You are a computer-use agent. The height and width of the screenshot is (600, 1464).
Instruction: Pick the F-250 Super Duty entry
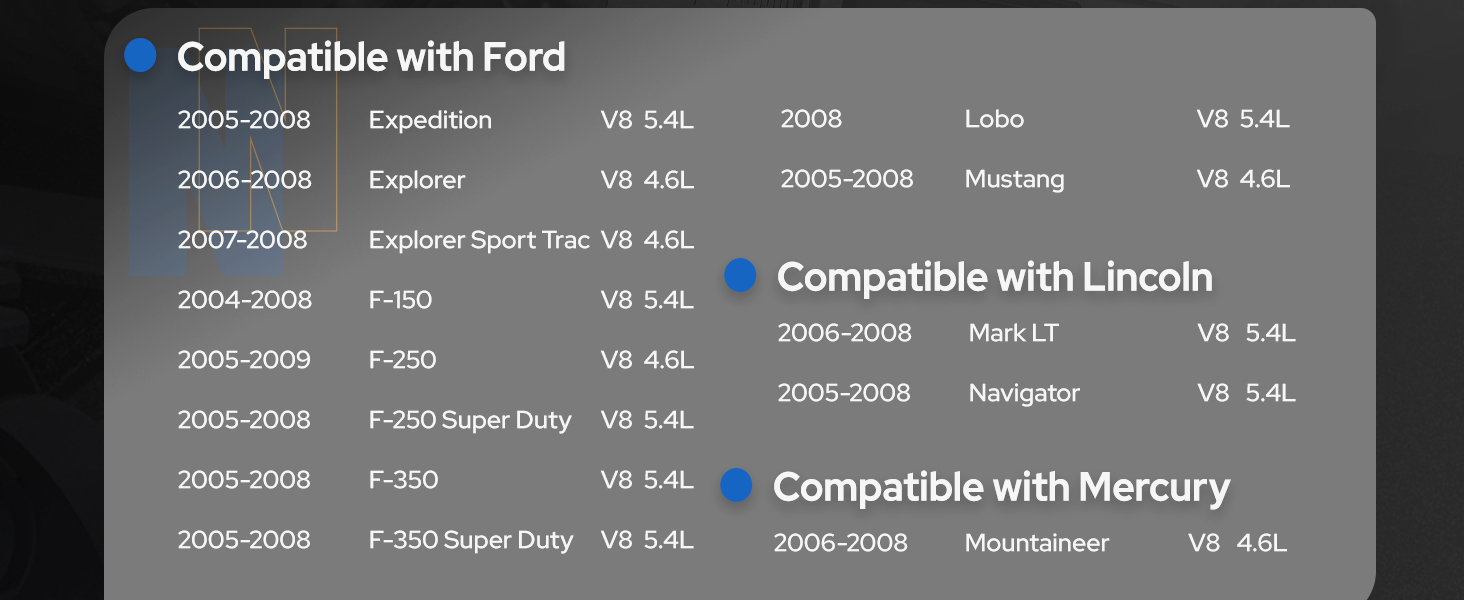[x=470, y=420]
